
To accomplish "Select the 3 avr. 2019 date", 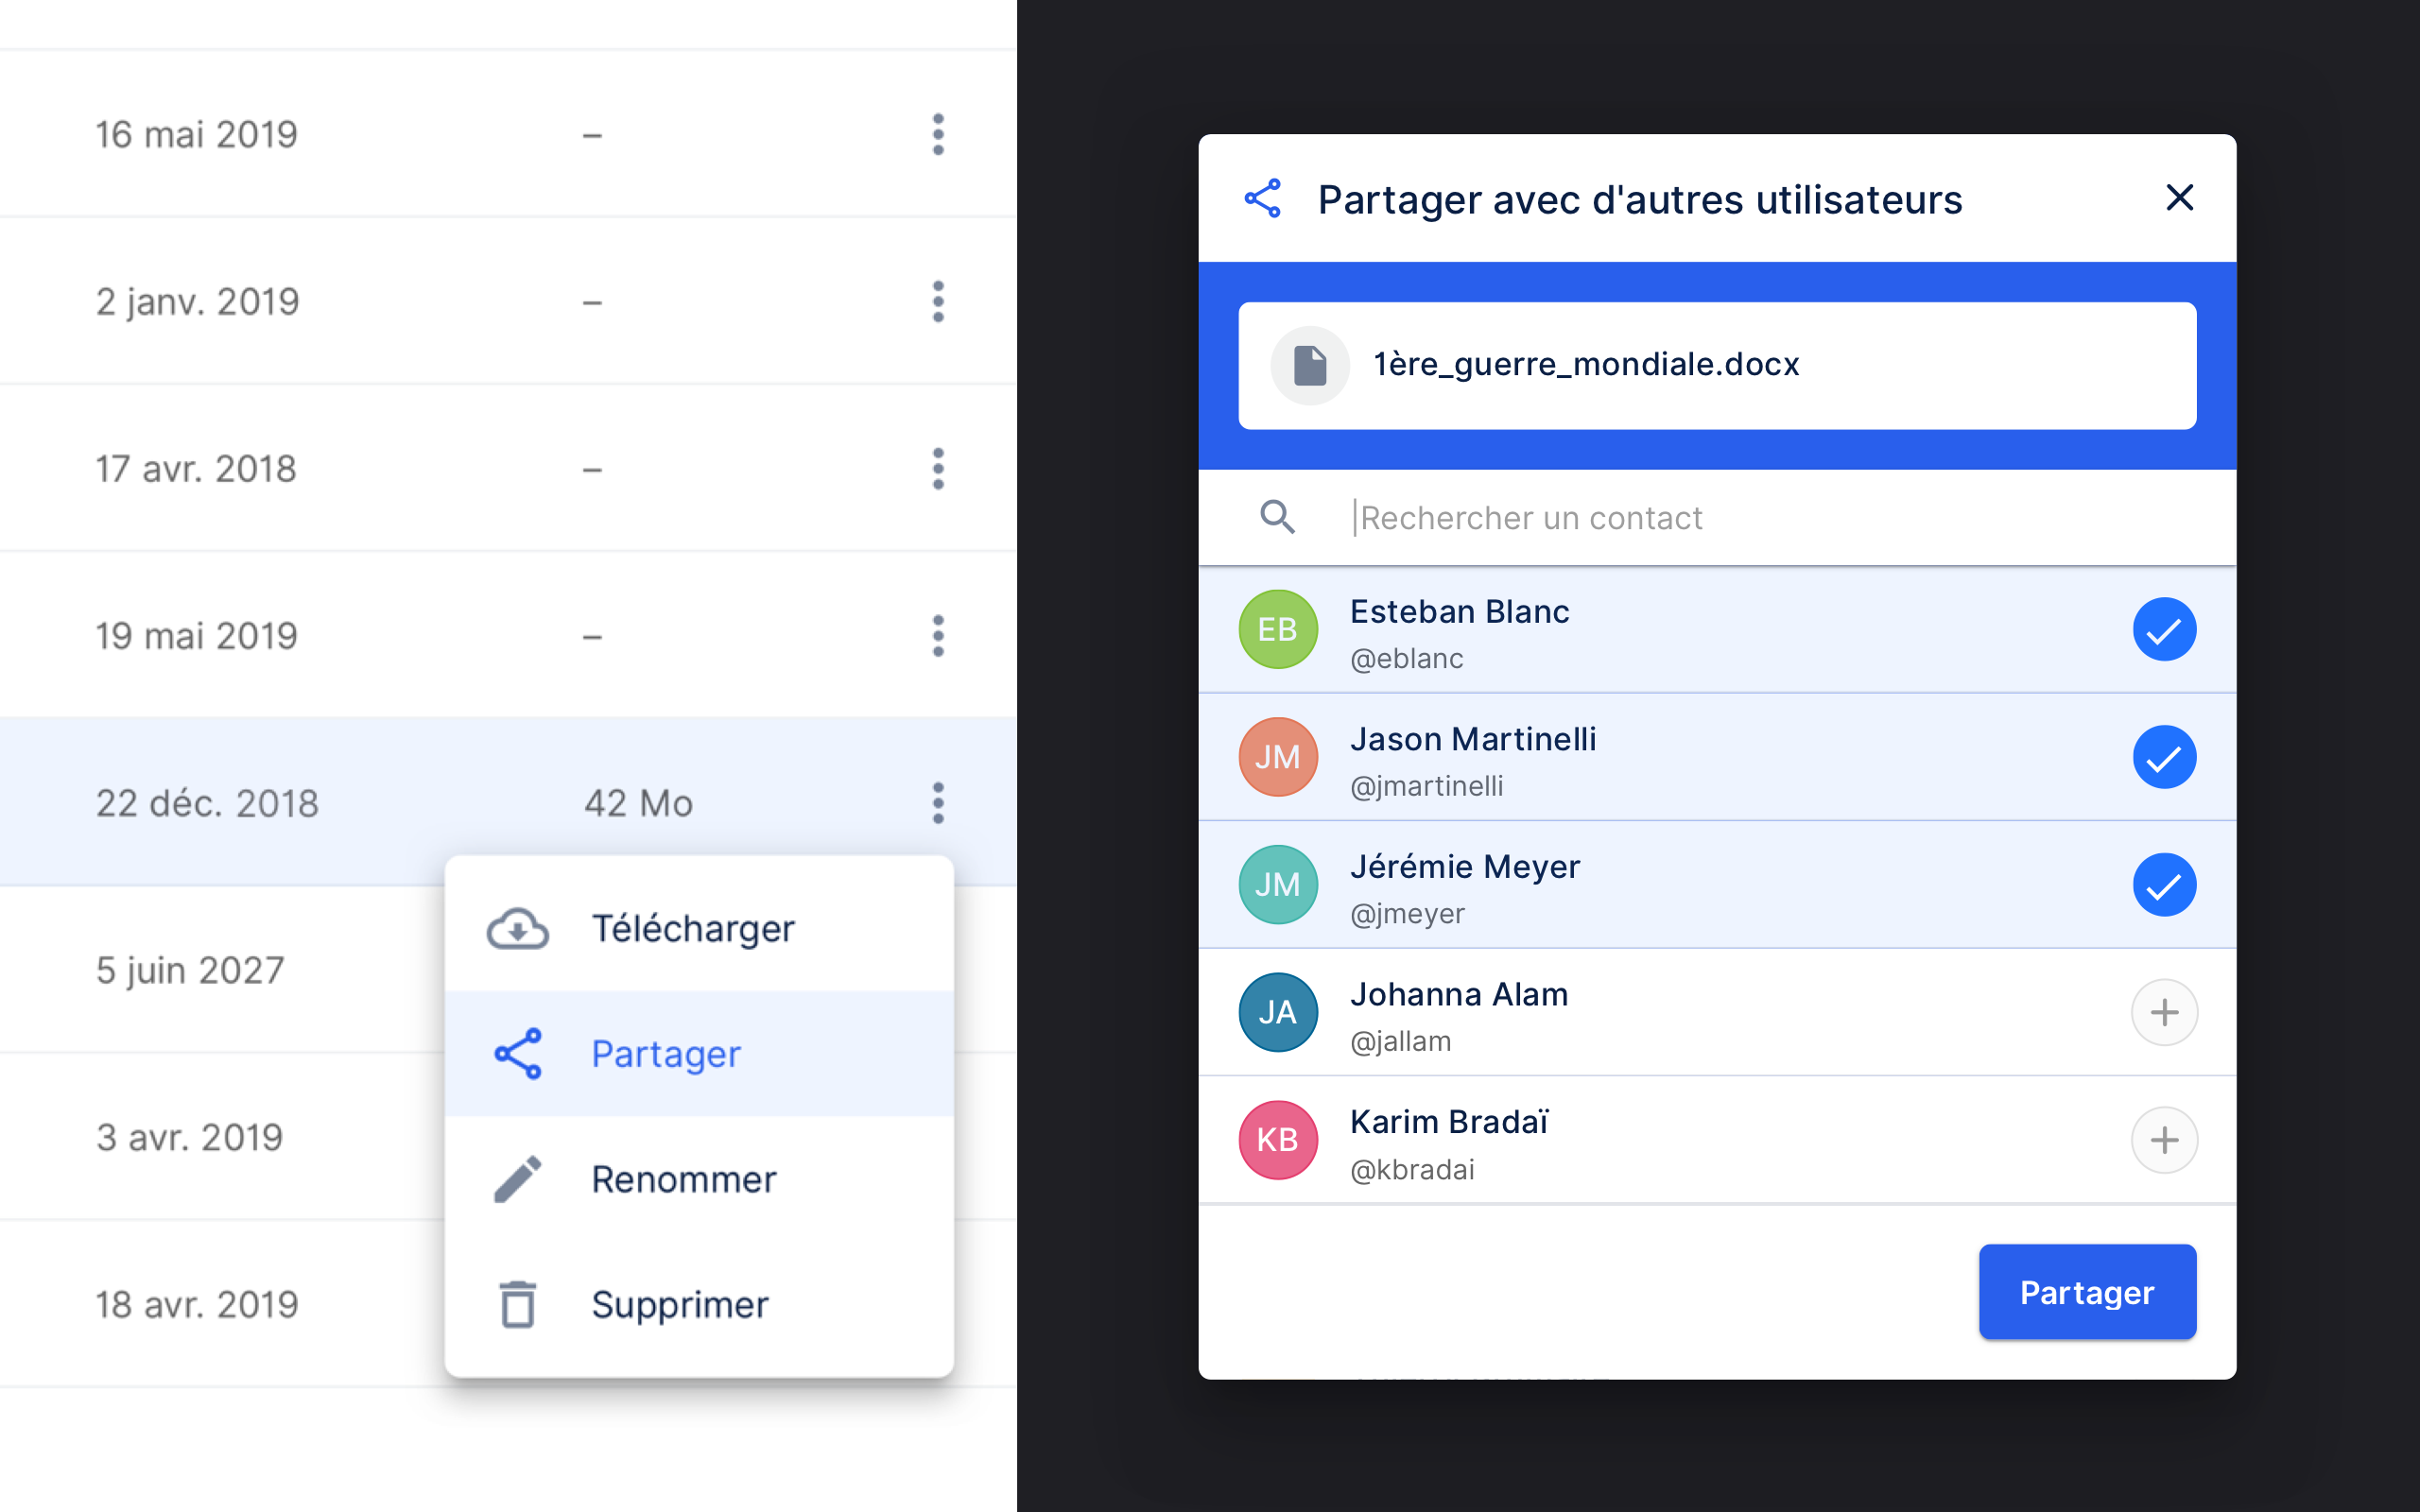I will [190, 1137].
